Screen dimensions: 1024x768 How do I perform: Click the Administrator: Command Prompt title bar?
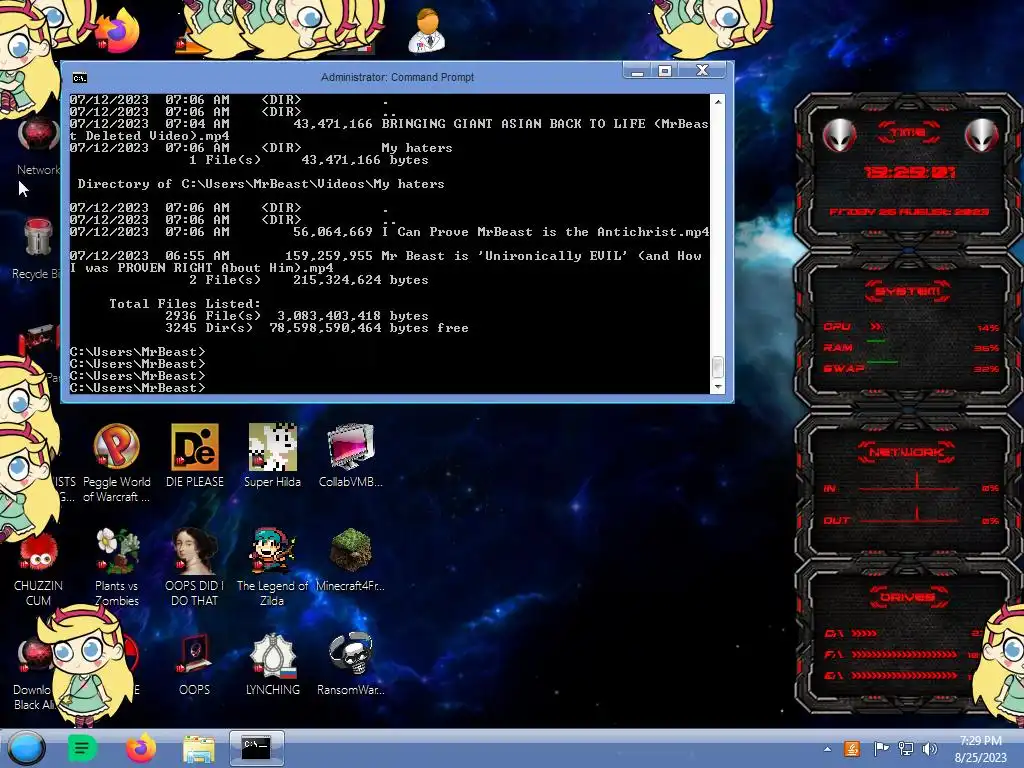click(x=397, y=77)
